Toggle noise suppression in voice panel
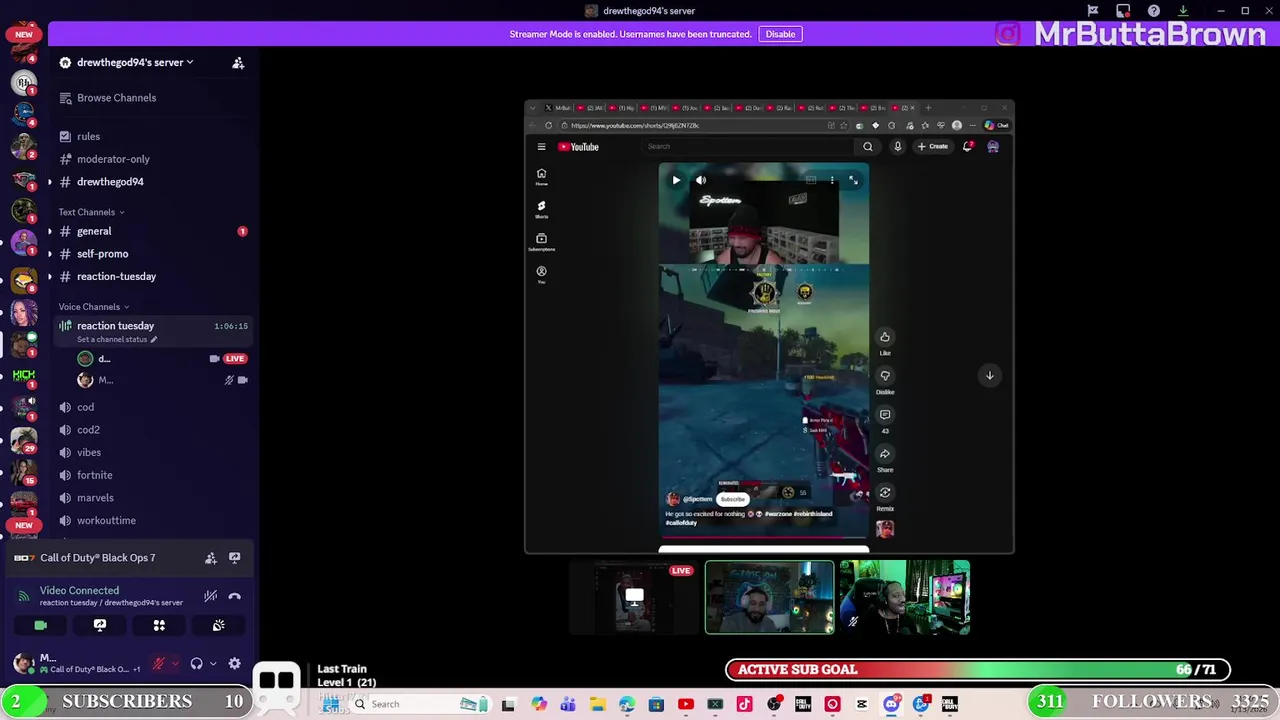 (211, 596)
